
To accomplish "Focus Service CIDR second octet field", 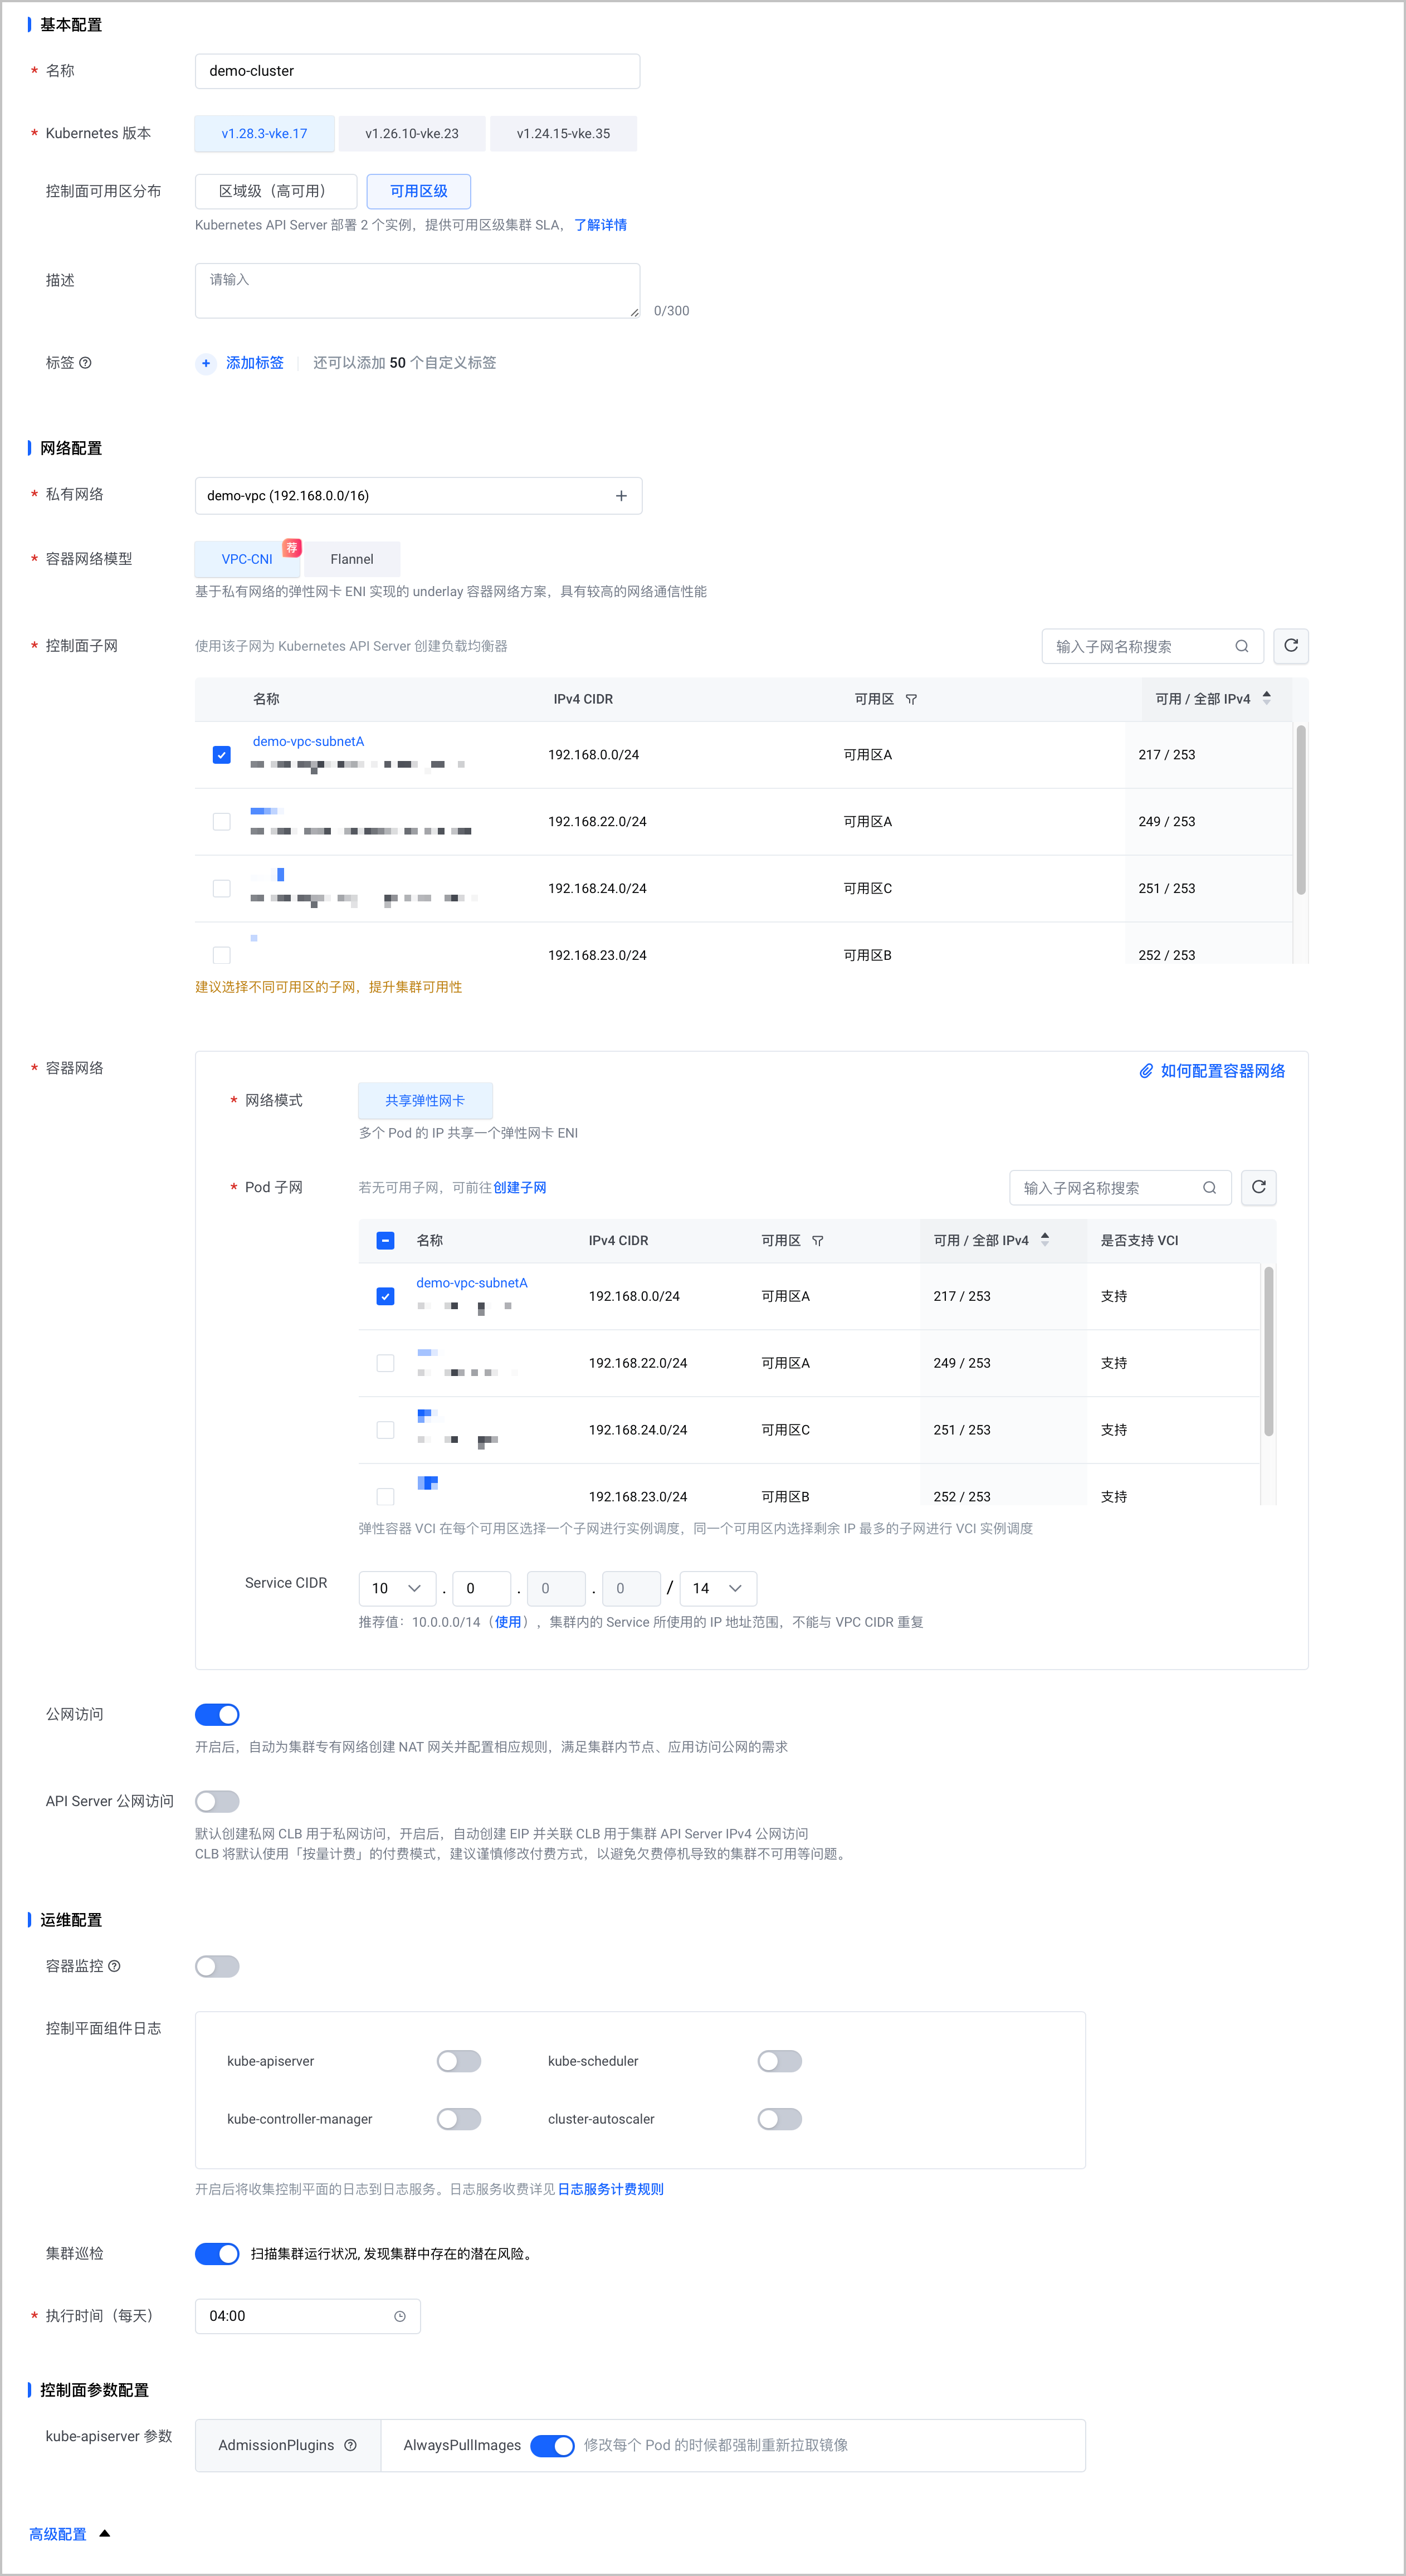I will click(481, 1588).
